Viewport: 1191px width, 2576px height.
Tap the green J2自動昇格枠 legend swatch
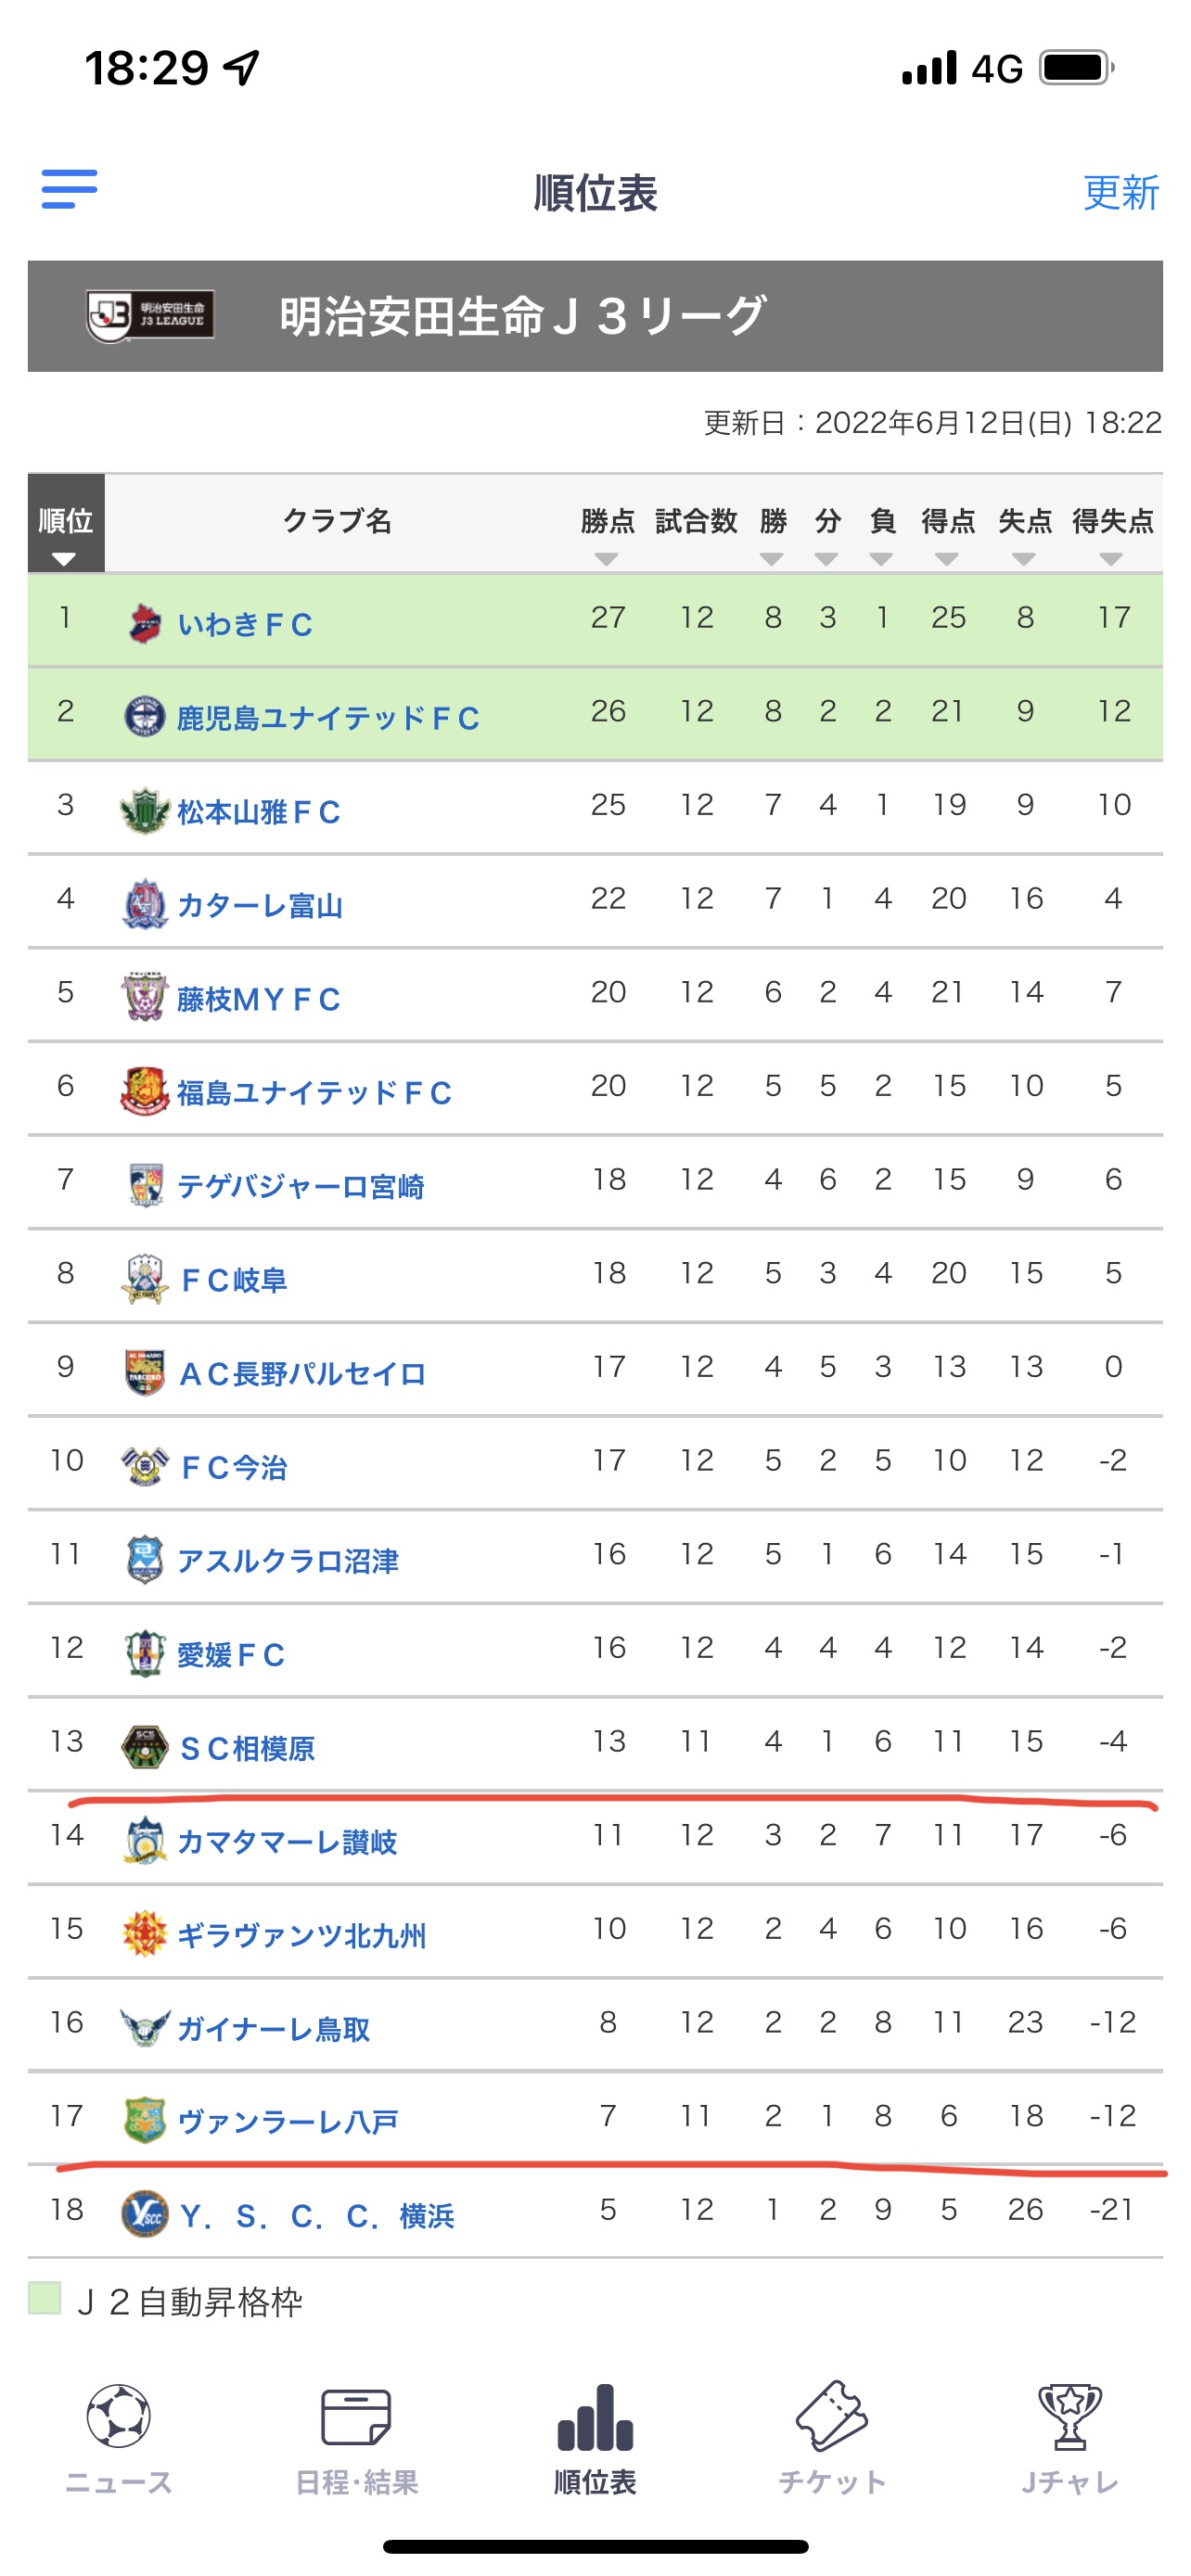coord(44,2298)
